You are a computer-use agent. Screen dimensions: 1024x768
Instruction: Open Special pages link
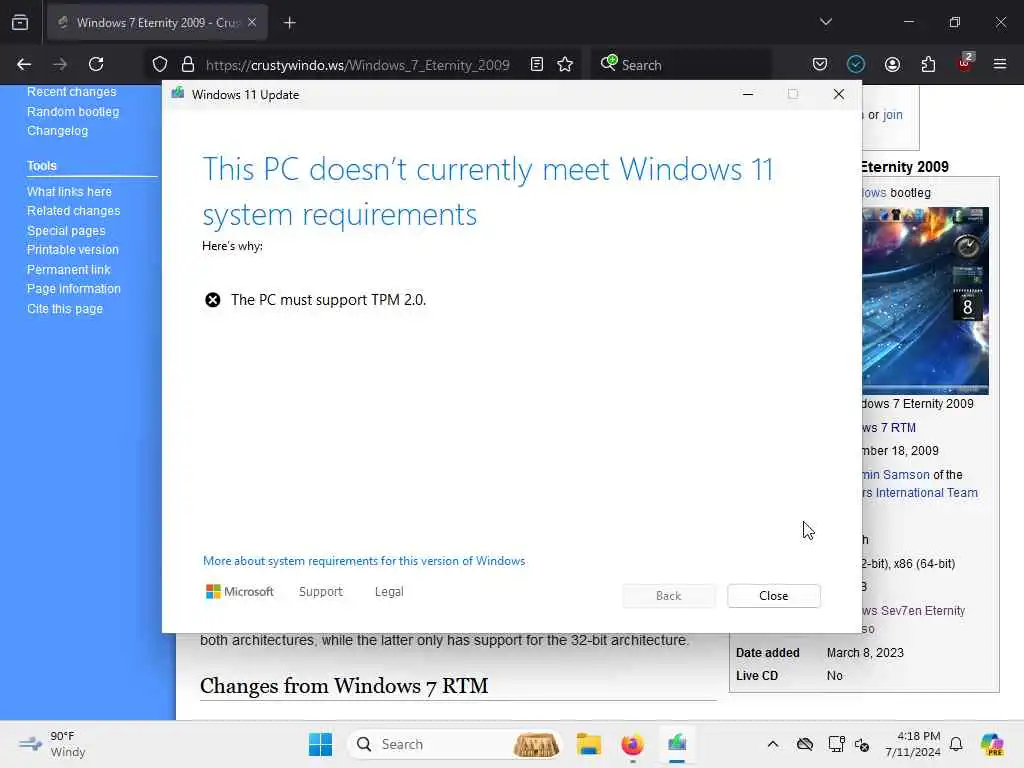click(66, 231)
